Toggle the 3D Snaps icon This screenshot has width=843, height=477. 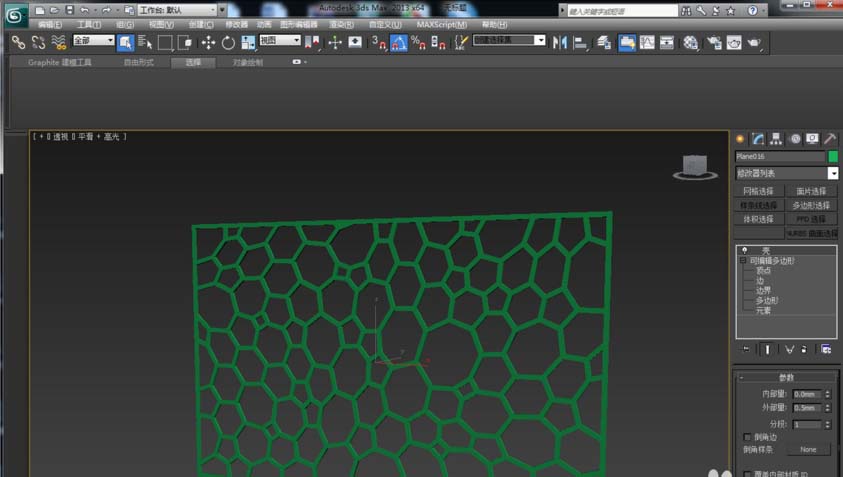pyautogui.click(x=378, y=42)
